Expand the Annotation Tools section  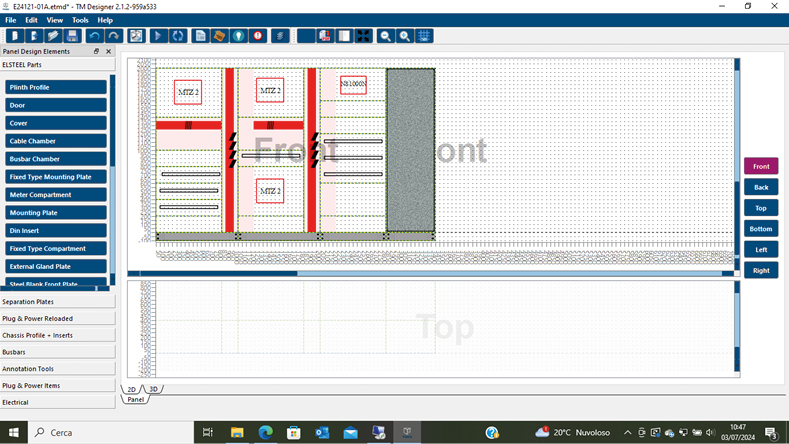coord(57,369)
